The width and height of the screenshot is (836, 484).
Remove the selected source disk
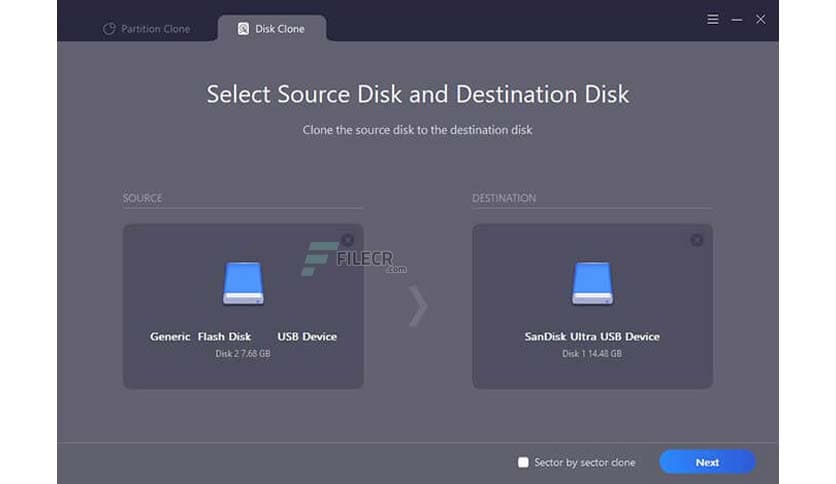[347, 240]
